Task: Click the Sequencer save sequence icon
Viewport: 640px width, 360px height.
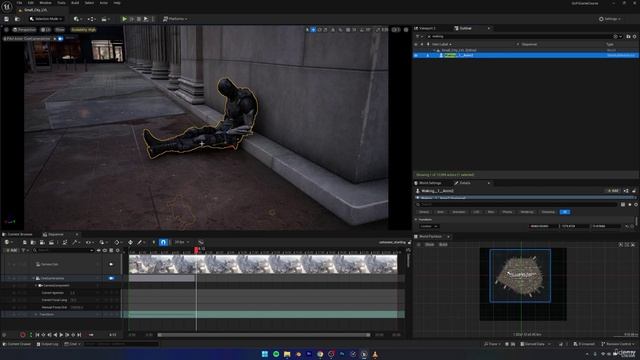Action: click(25, 242)
